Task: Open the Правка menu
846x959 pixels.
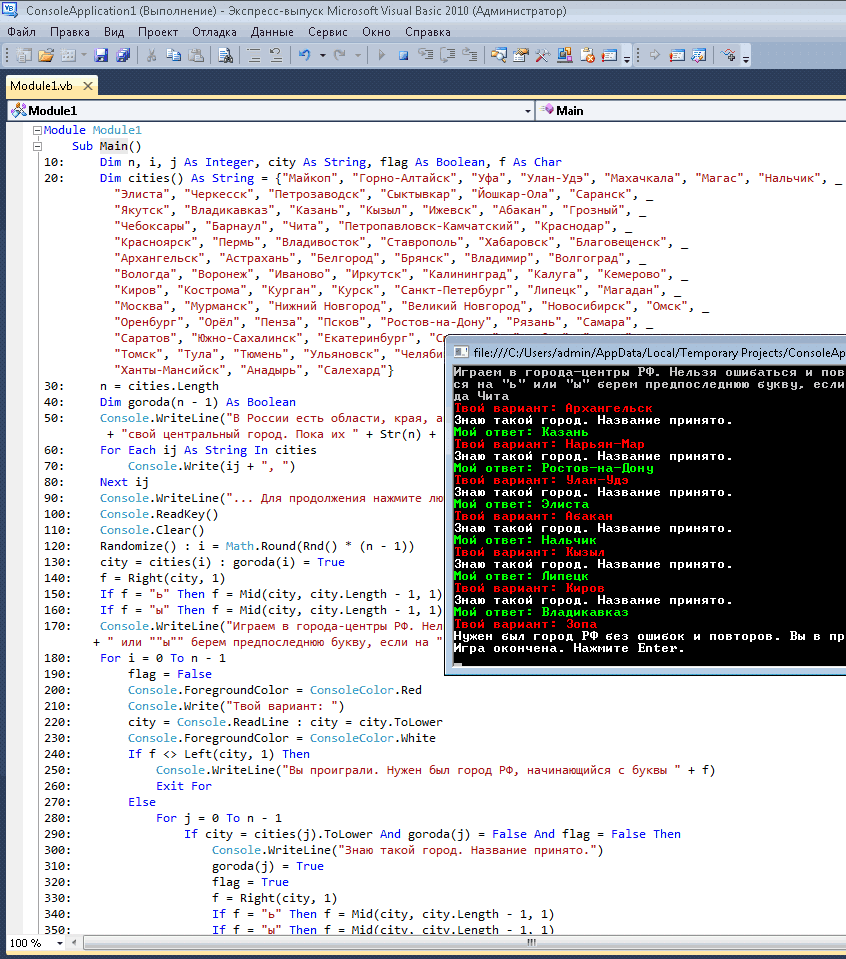Action: point(70,32)
